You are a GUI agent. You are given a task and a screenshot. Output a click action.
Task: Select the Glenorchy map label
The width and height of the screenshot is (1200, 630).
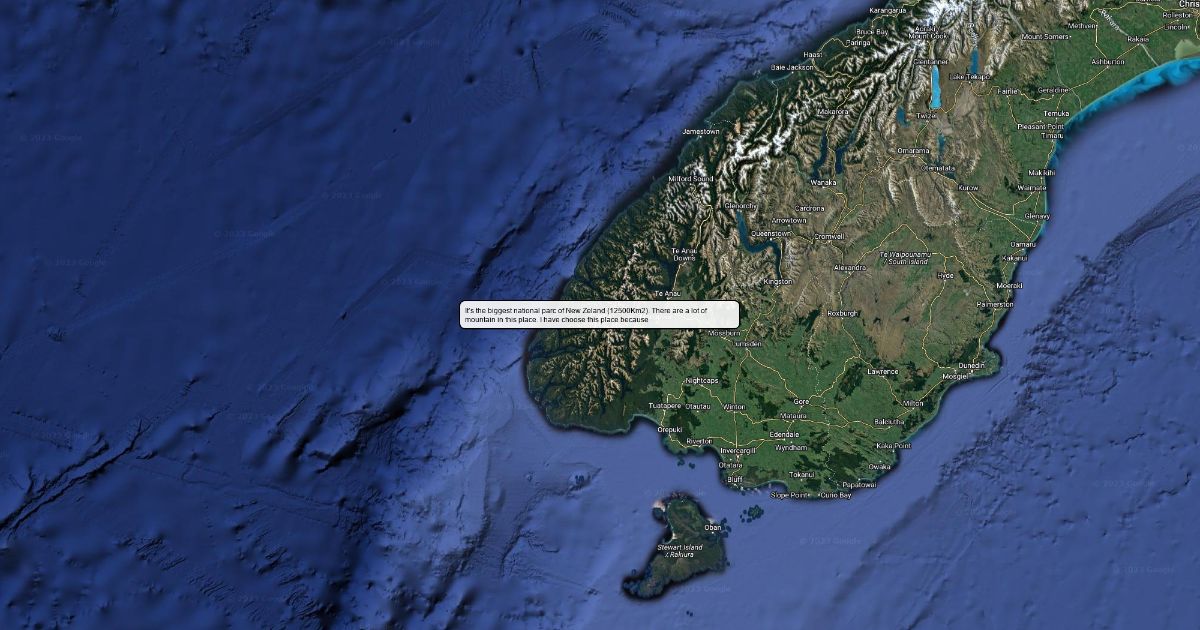click(x=740, y=206)
